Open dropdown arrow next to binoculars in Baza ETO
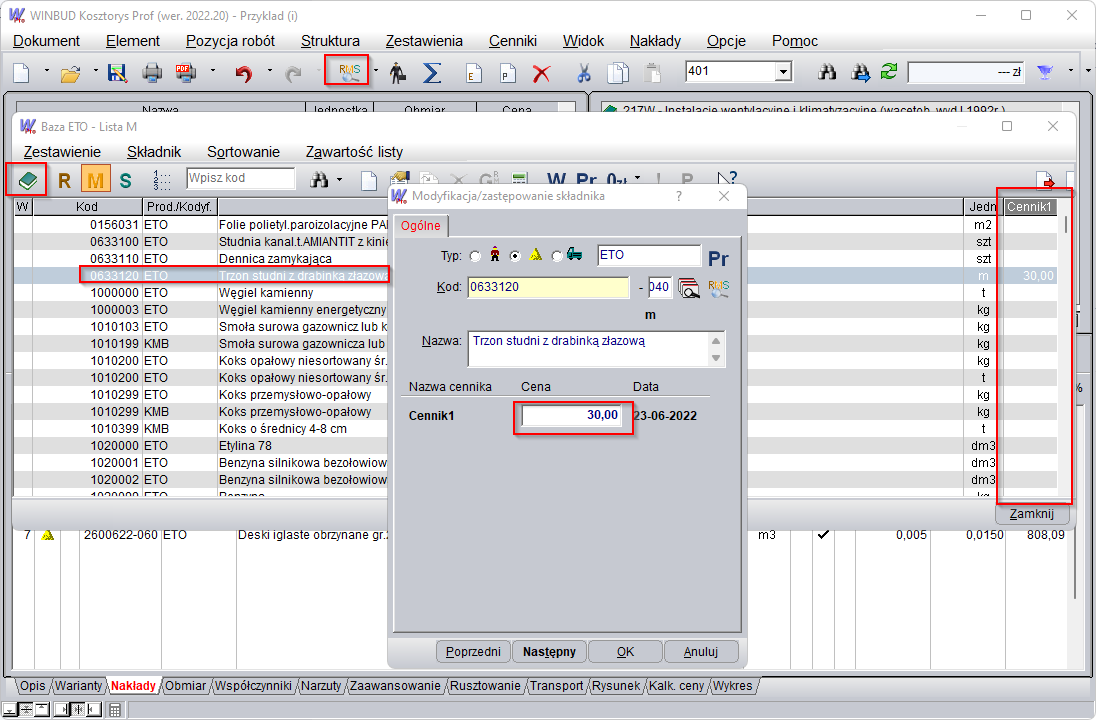This screenshot has width=1096, height=720. 340,180
